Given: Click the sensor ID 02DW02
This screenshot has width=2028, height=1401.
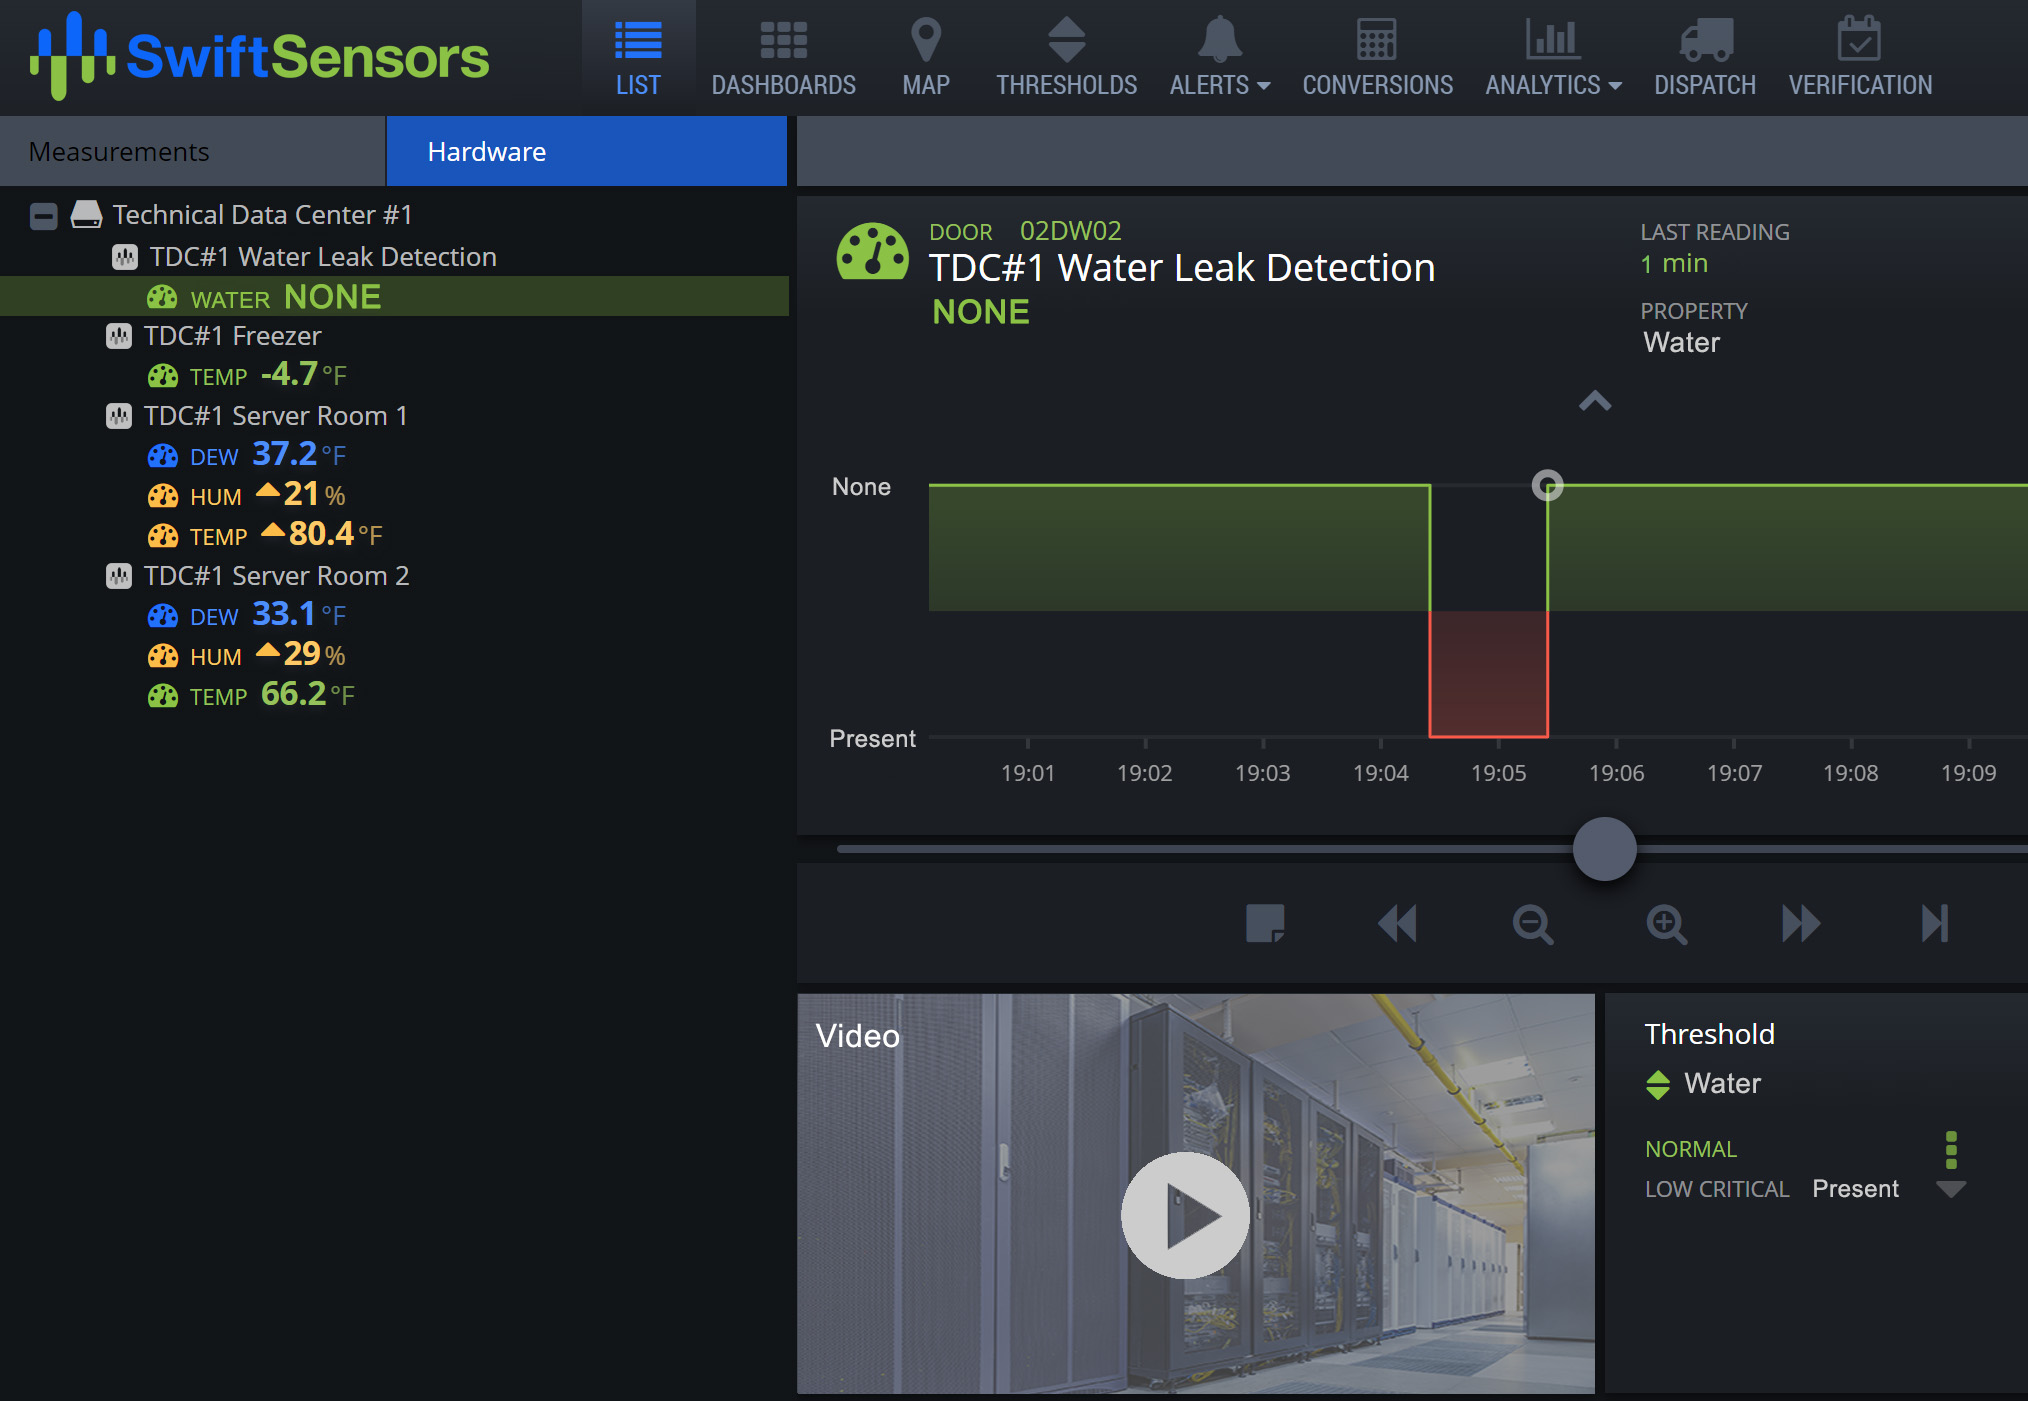Looking at the screenshot, I should (1070, 231).
